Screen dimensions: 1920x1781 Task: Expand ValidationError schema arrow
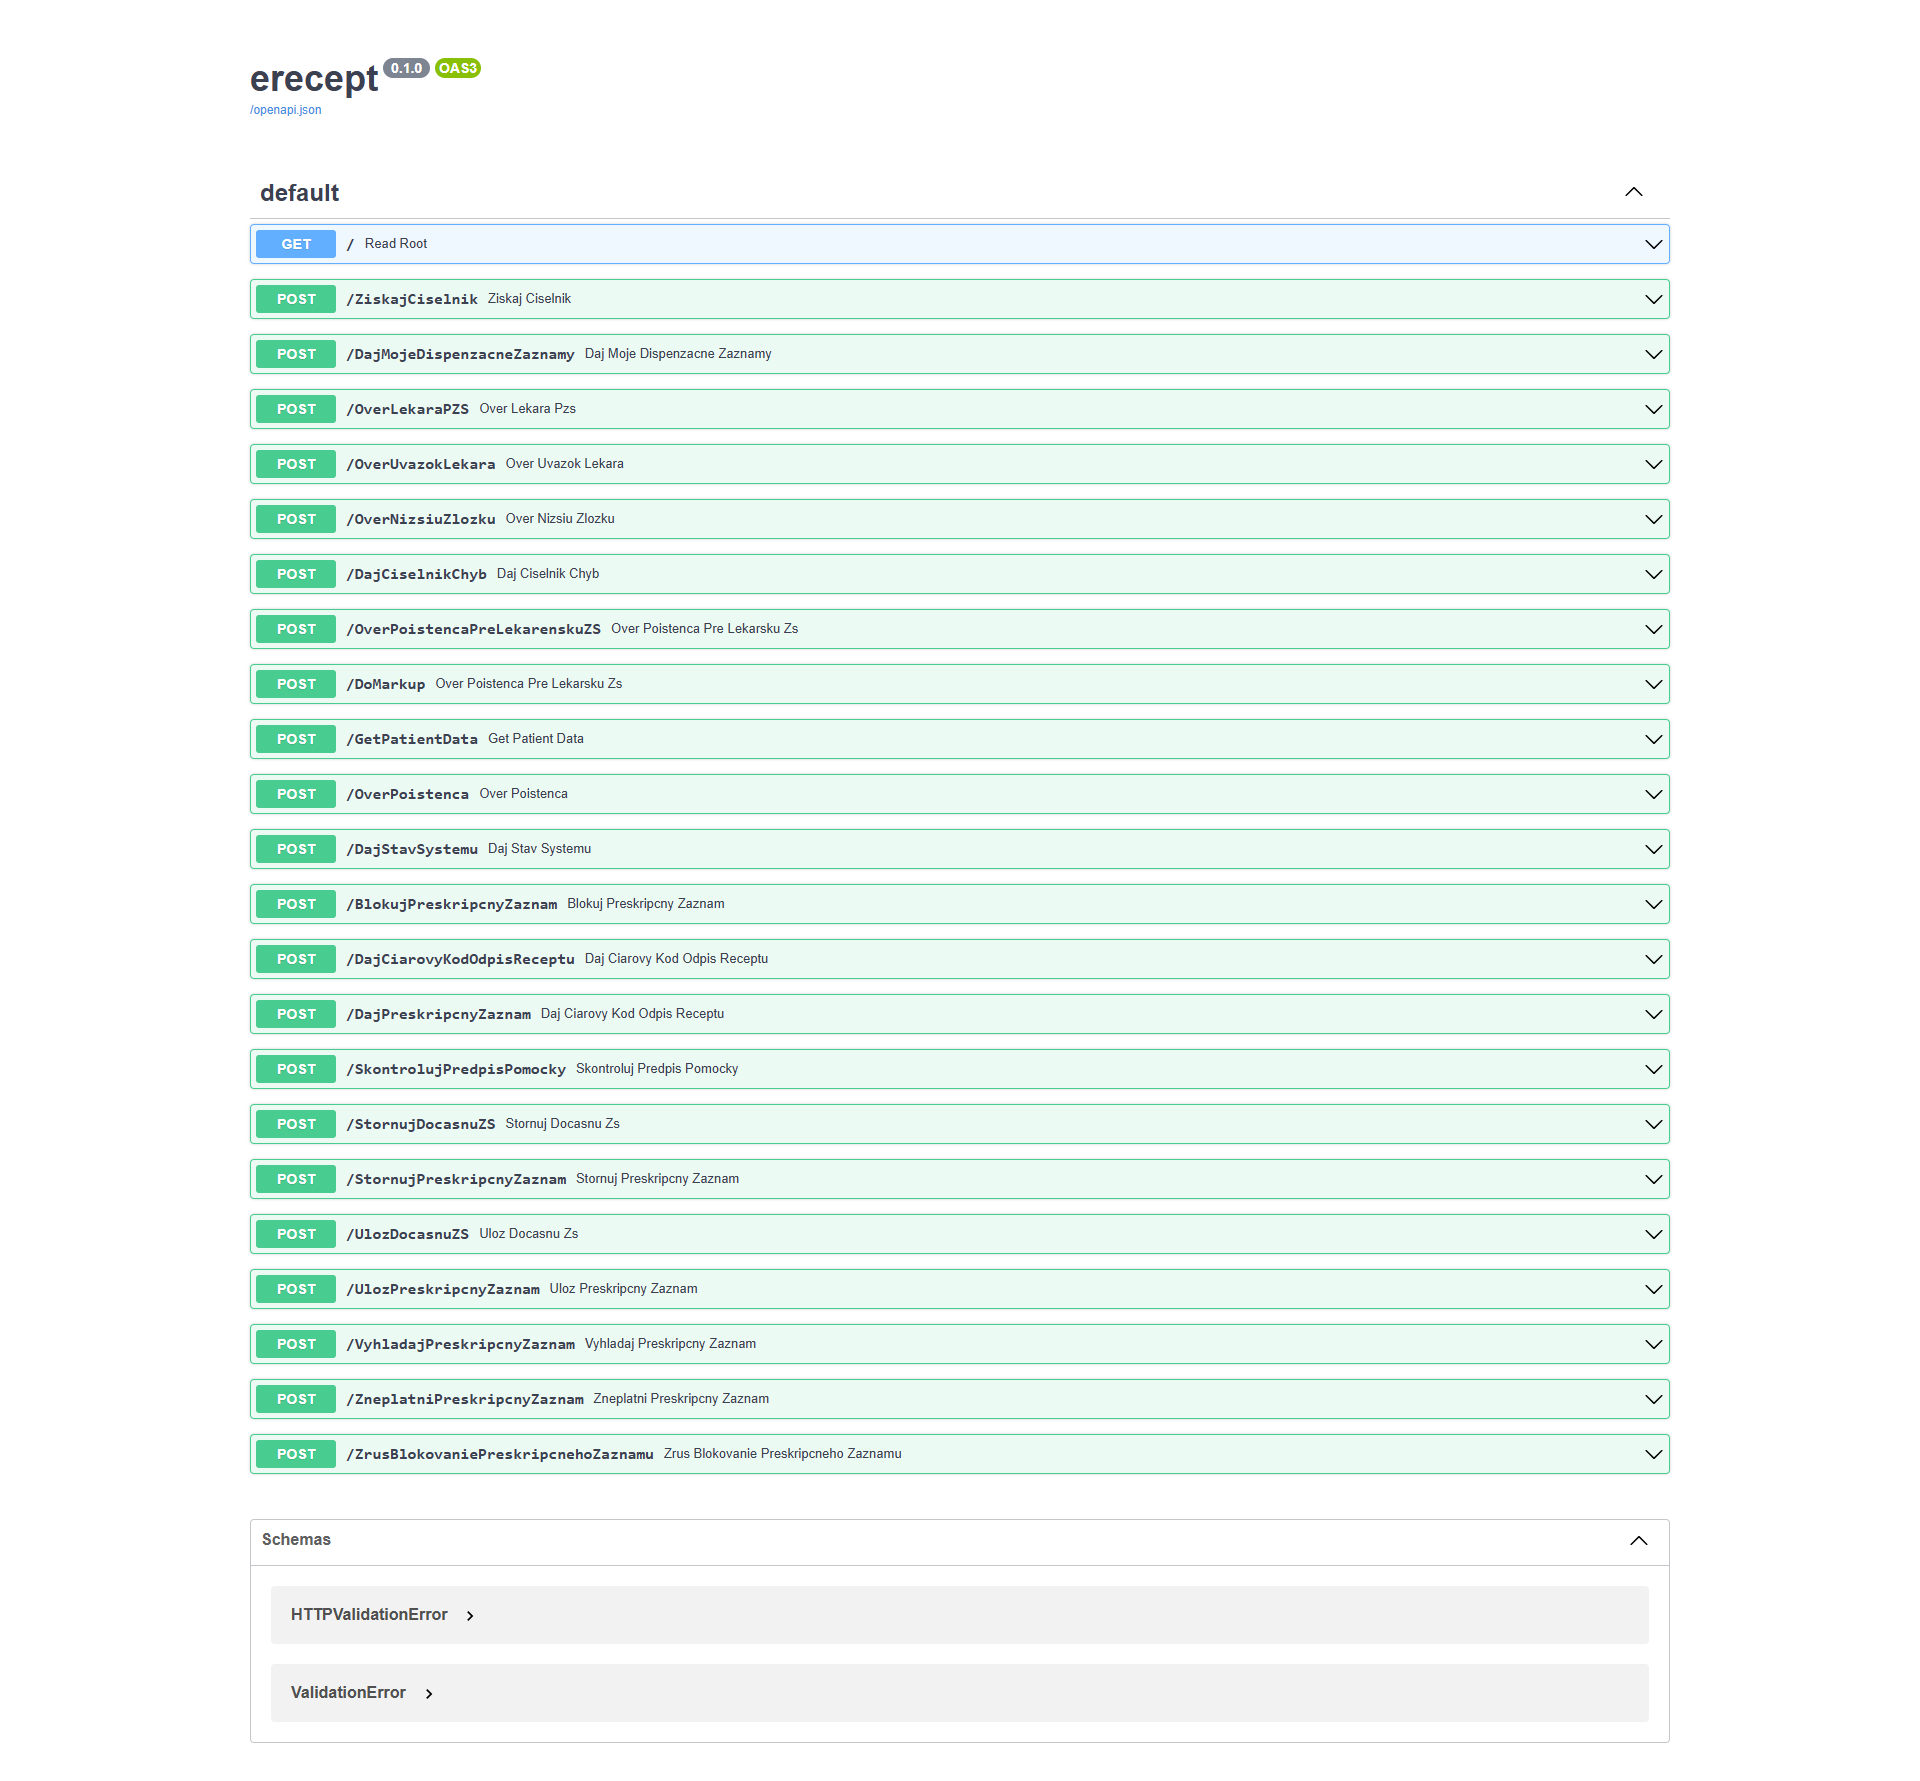pos(429,1694)
